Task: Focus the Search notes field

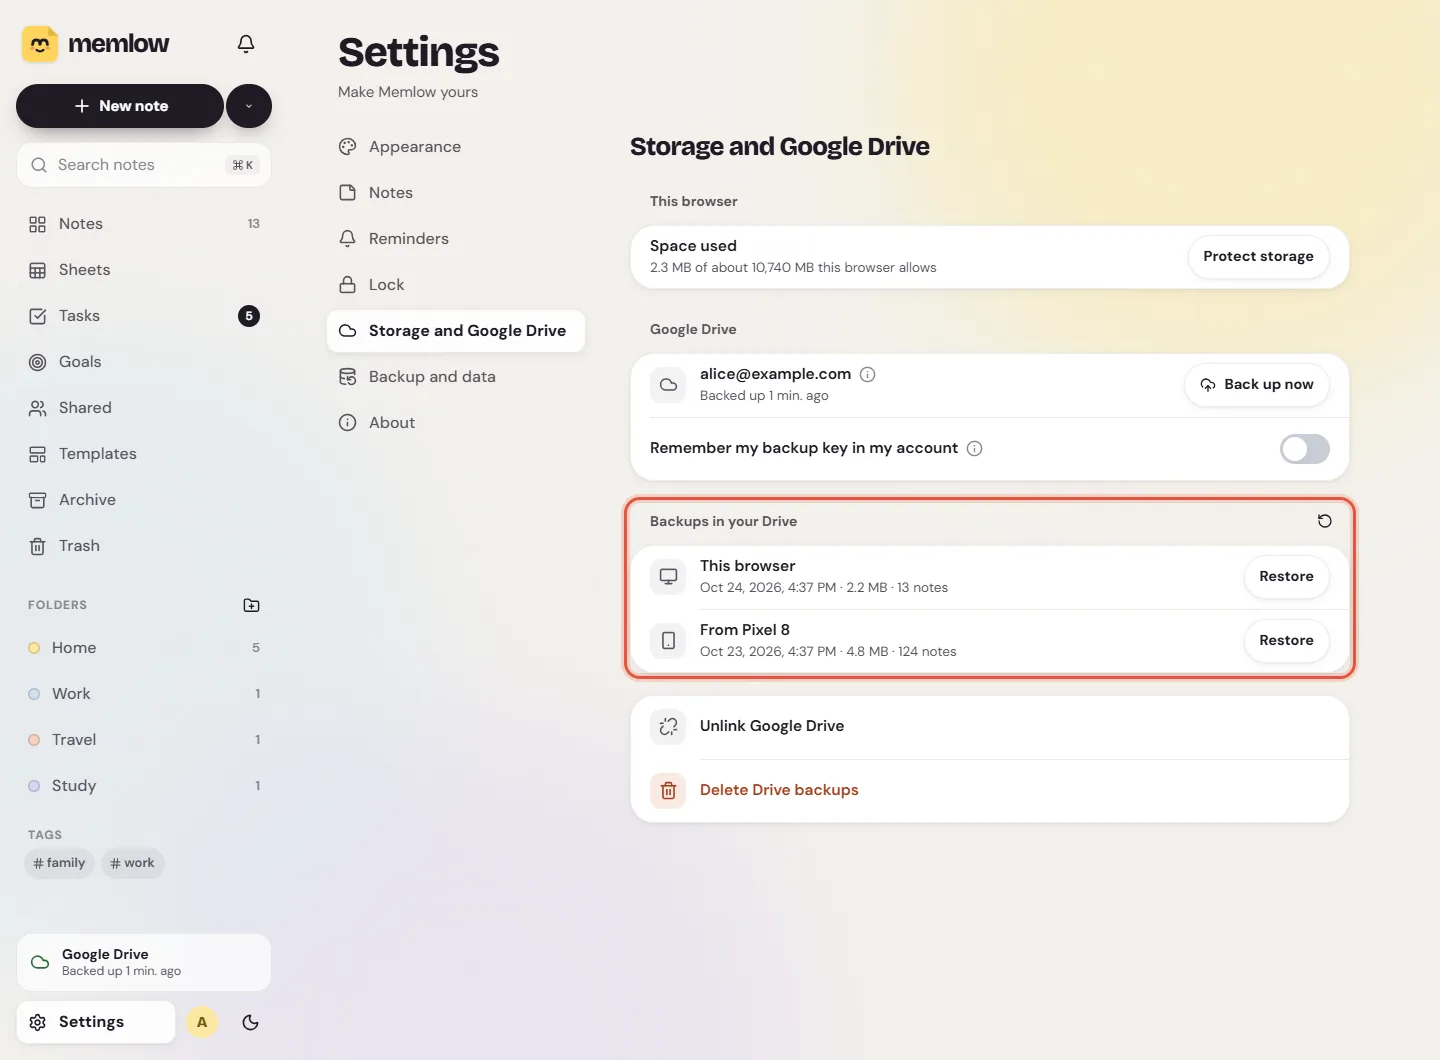Action: [x=144, y=165]
